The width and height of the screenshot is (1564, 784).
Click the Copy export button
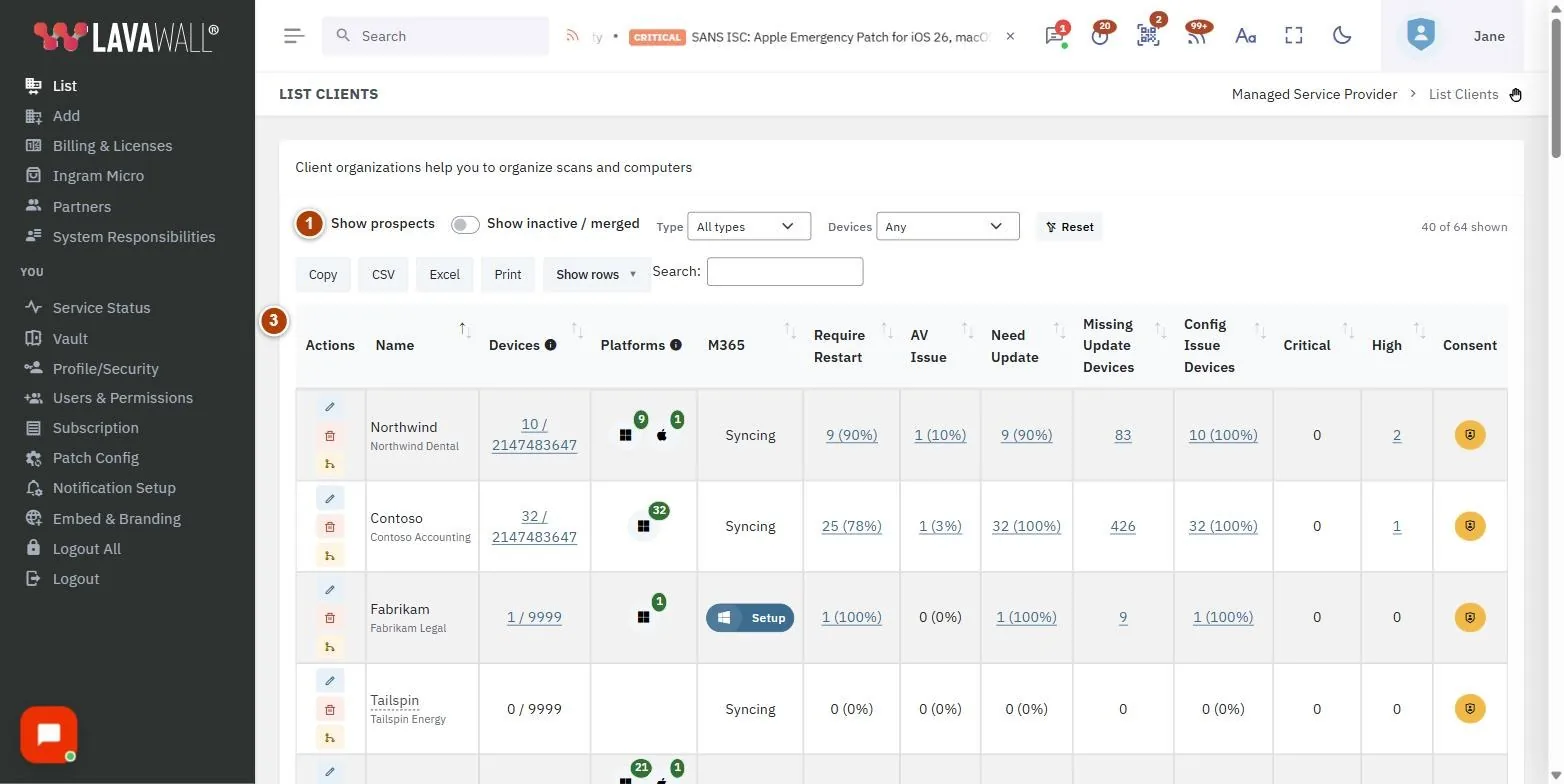coord(323,274)
